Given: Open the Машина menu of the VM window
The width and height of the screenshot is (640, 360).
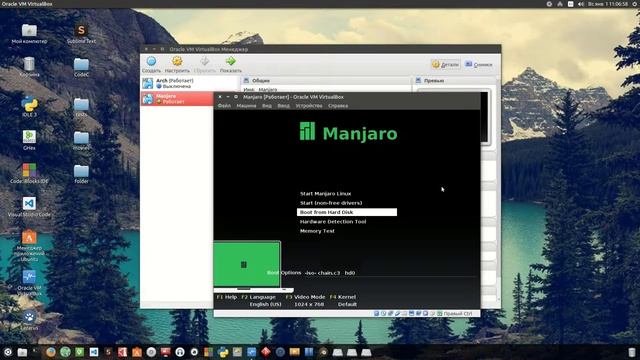Looking at the screenshot, I should (x=246, y=106).
